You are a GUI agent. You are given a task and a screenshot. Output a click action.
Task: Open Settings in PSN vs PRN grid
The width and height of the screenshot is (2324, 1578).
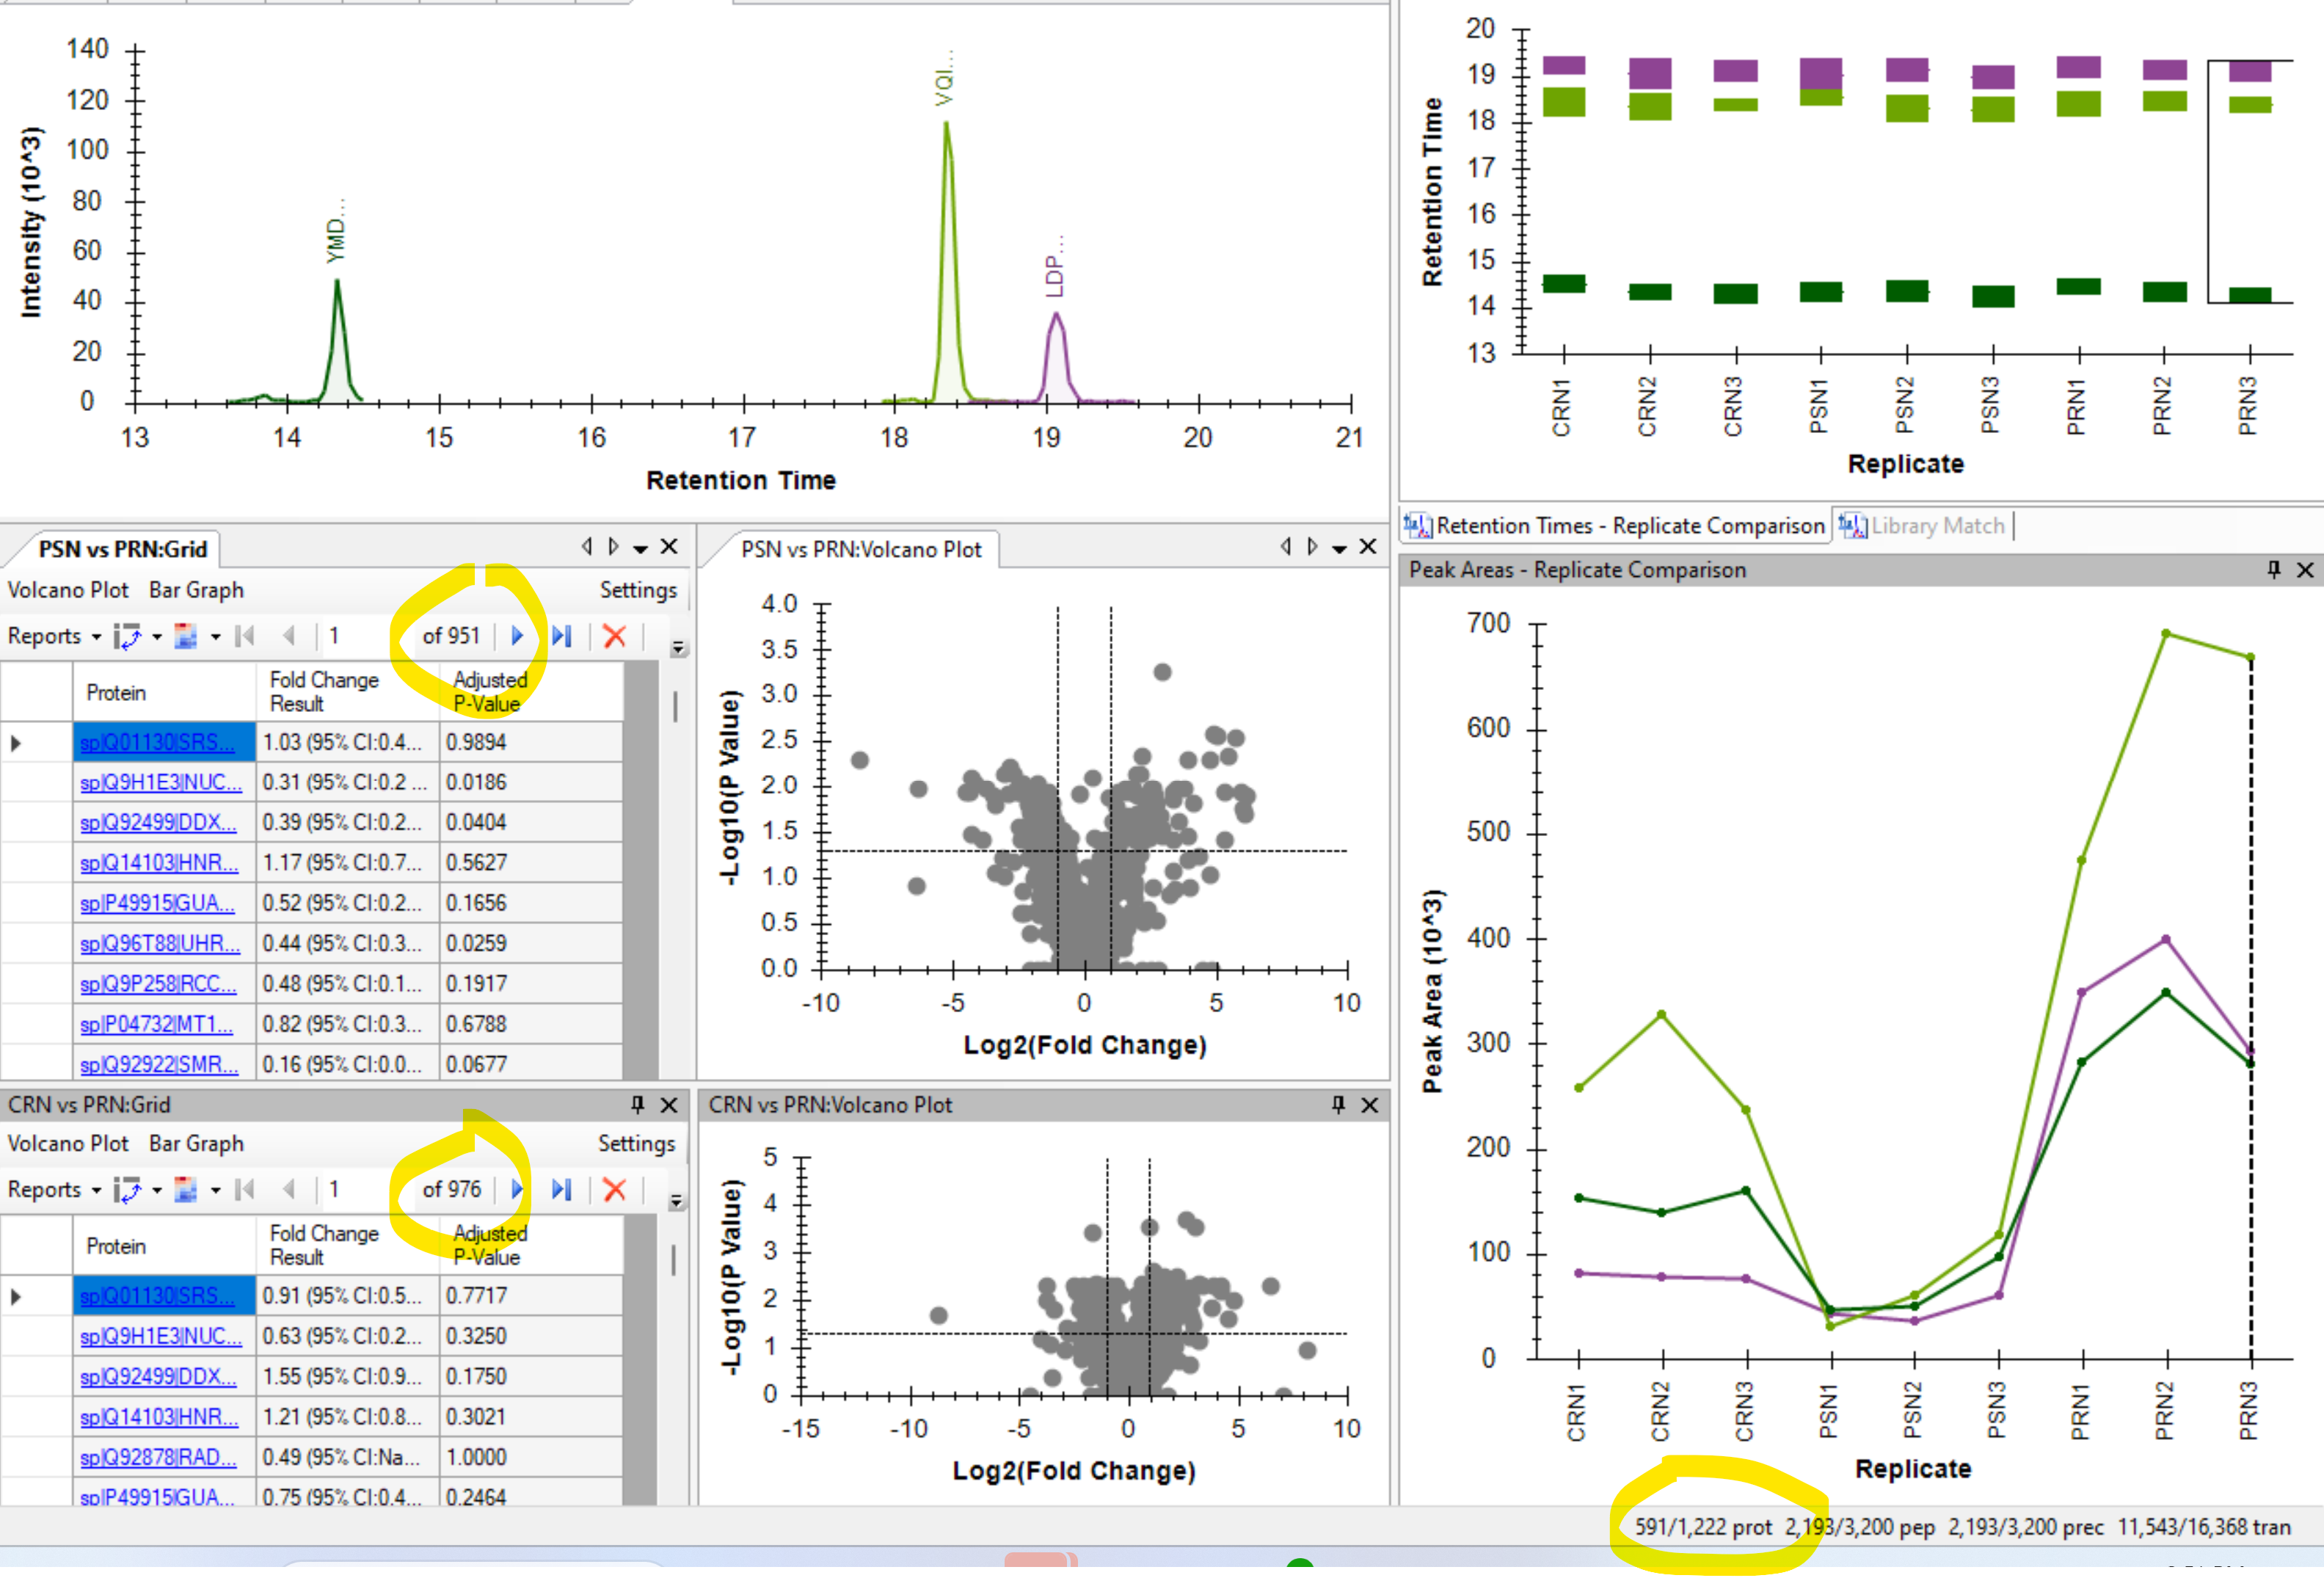pos(638,590)
